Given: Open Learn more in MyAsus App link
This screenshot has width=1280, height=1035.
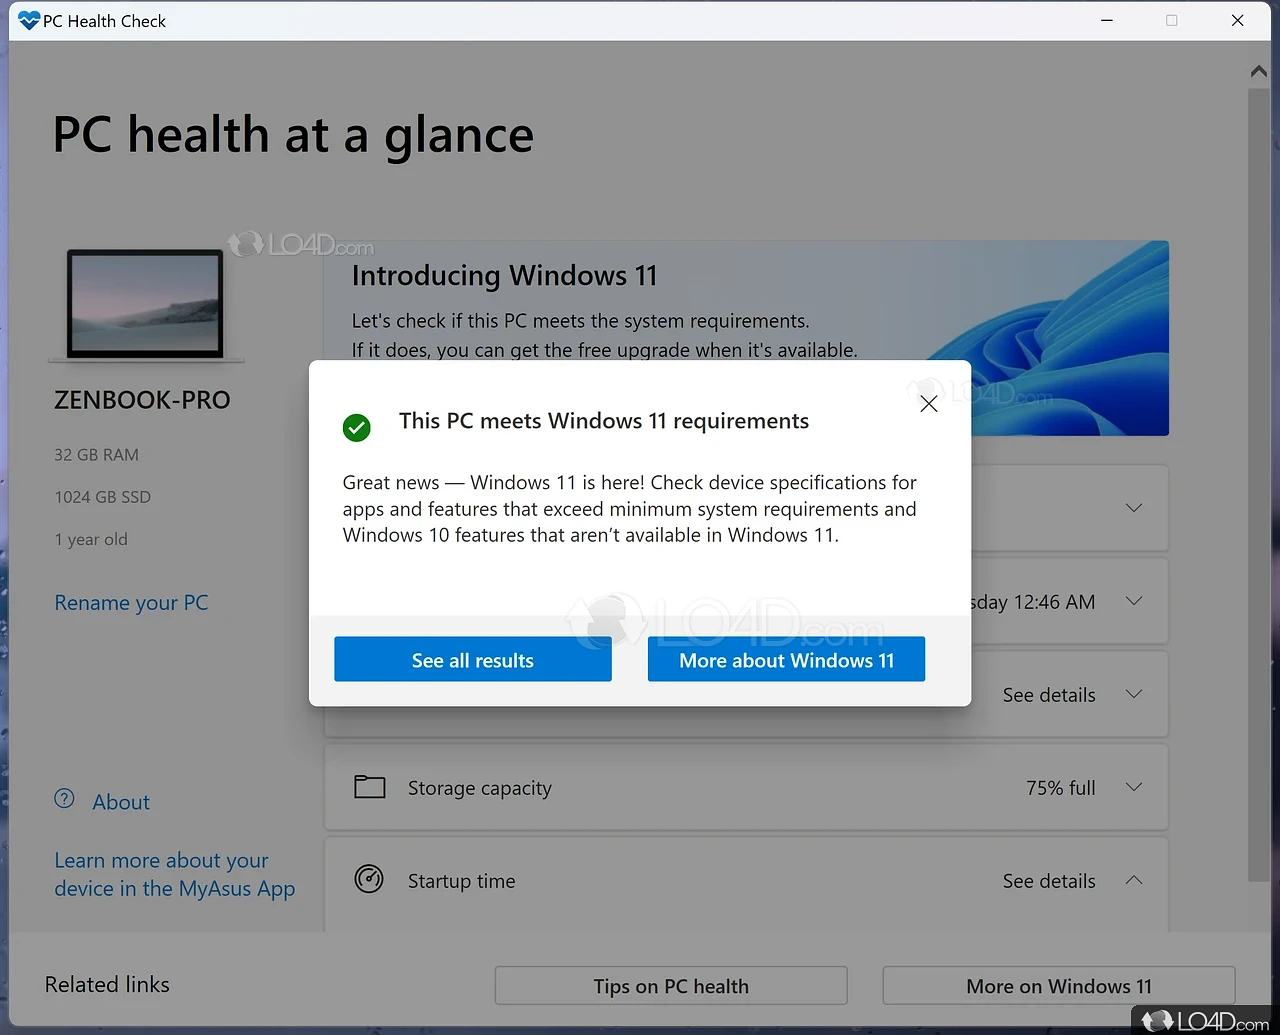Looking at the screenshot, I should (x=175, y=875).
